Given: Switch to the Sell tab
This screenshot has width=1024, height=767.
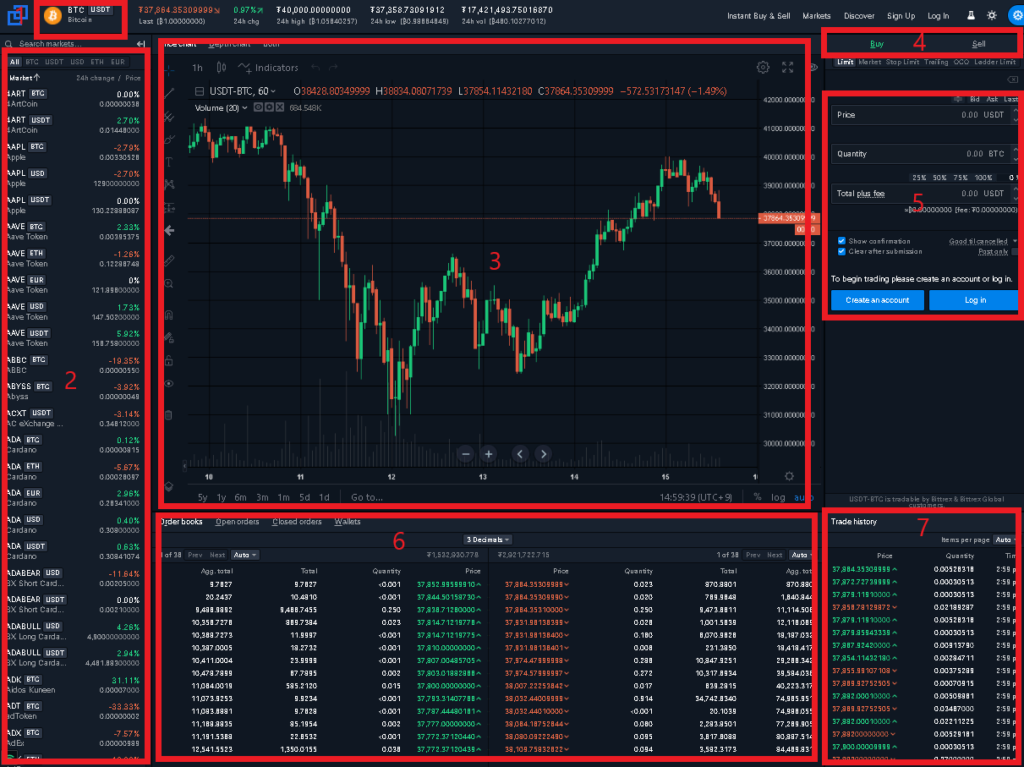Looking at the screenshot, I should pos(978,44).
